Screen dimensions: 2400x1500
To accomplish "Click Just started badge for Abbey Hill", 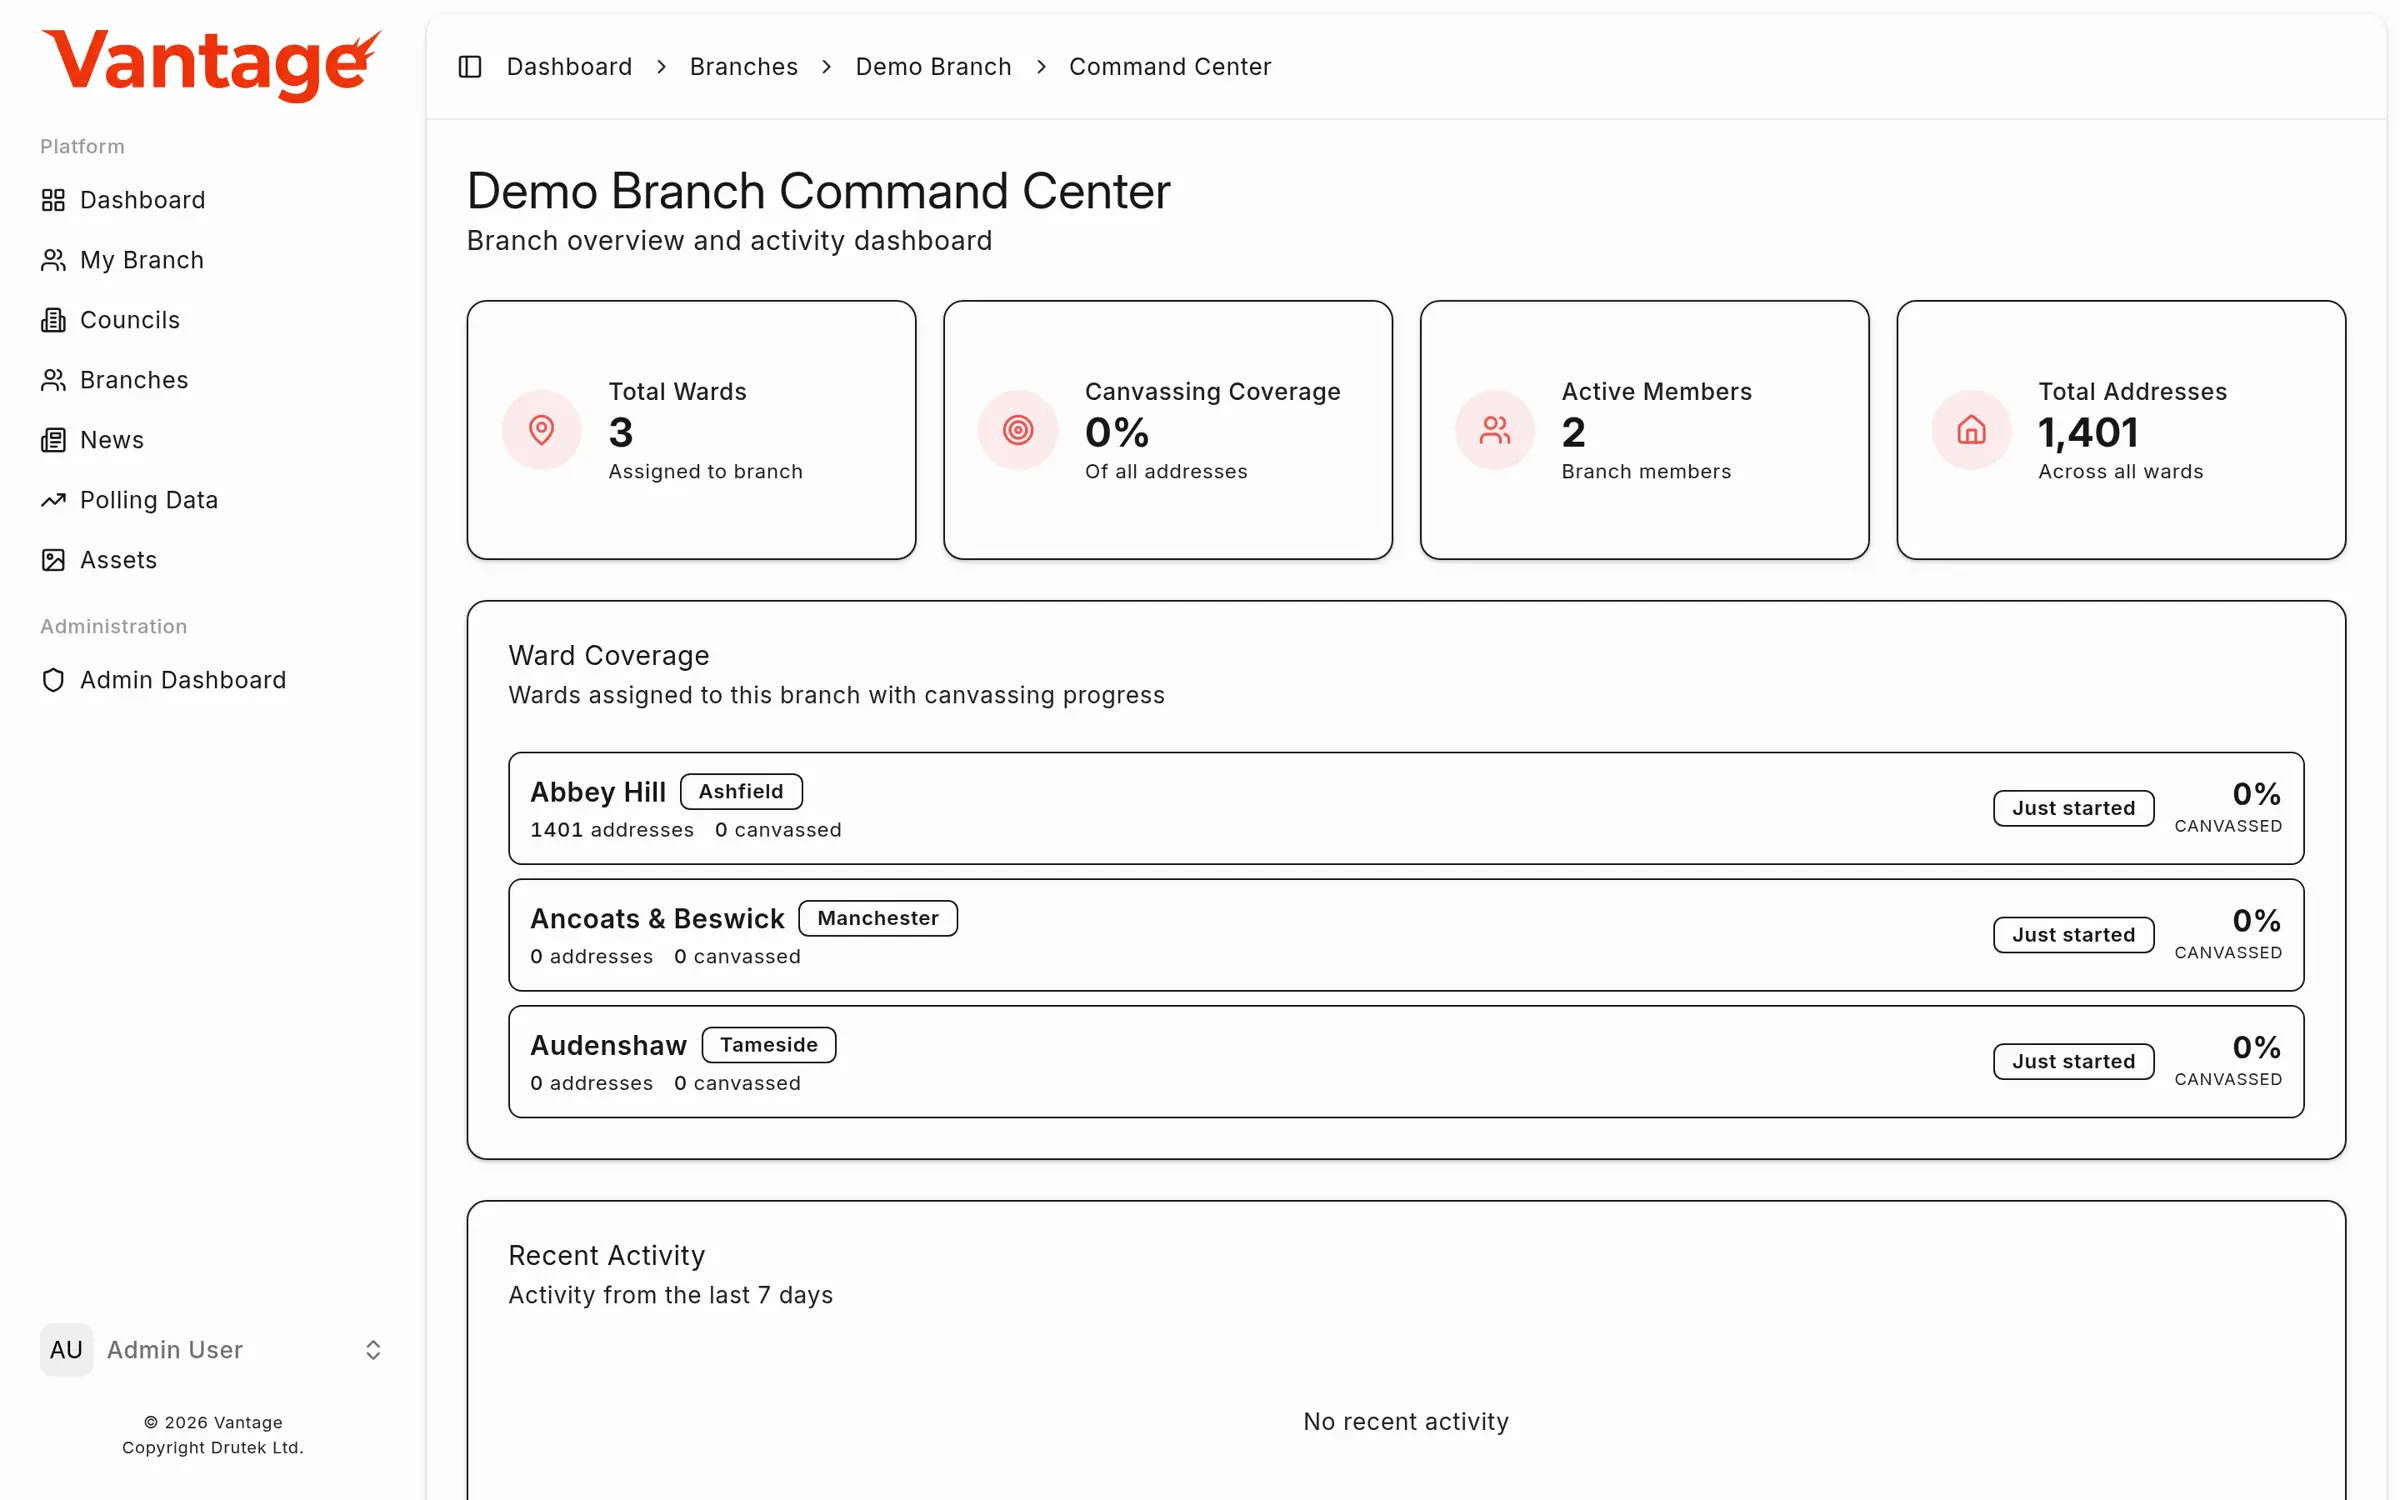I will [2073, 808].
